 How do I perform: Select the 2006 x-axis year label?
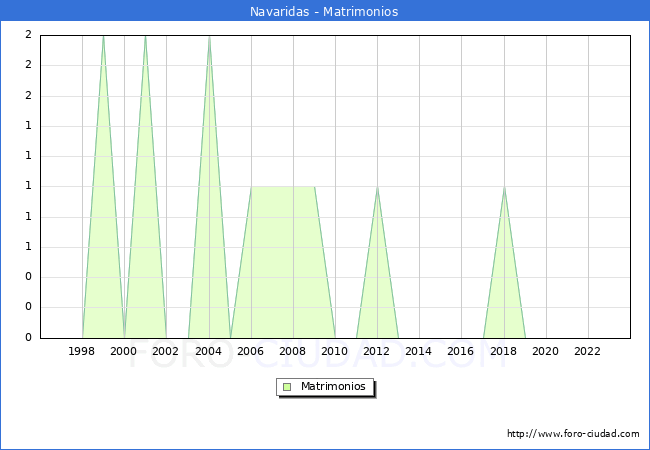point(251,351)
